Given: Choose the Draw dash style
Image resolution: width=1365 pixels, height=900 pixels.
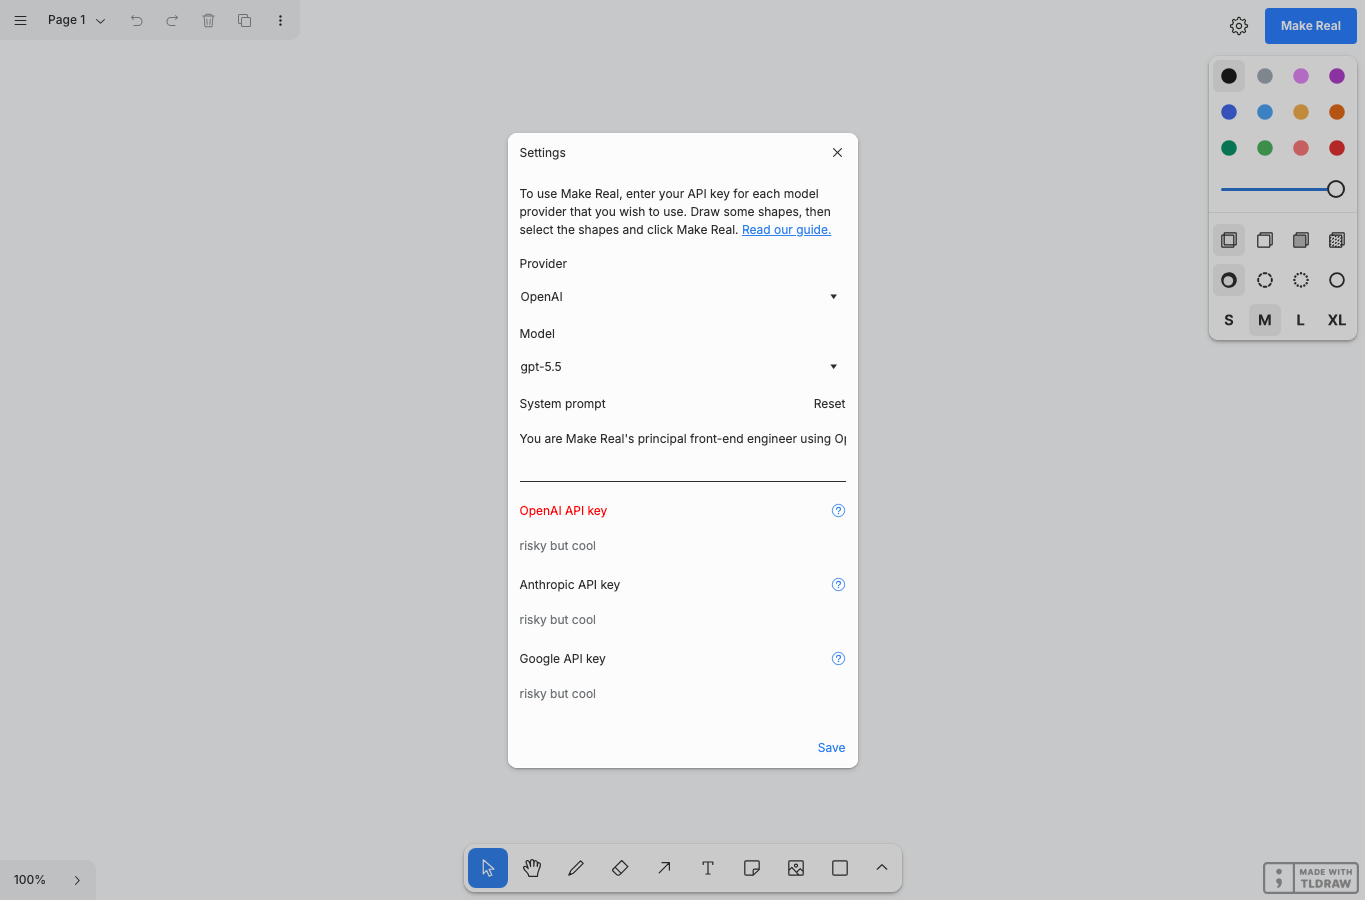Looking at the screenshot, I should [1229, 280].
